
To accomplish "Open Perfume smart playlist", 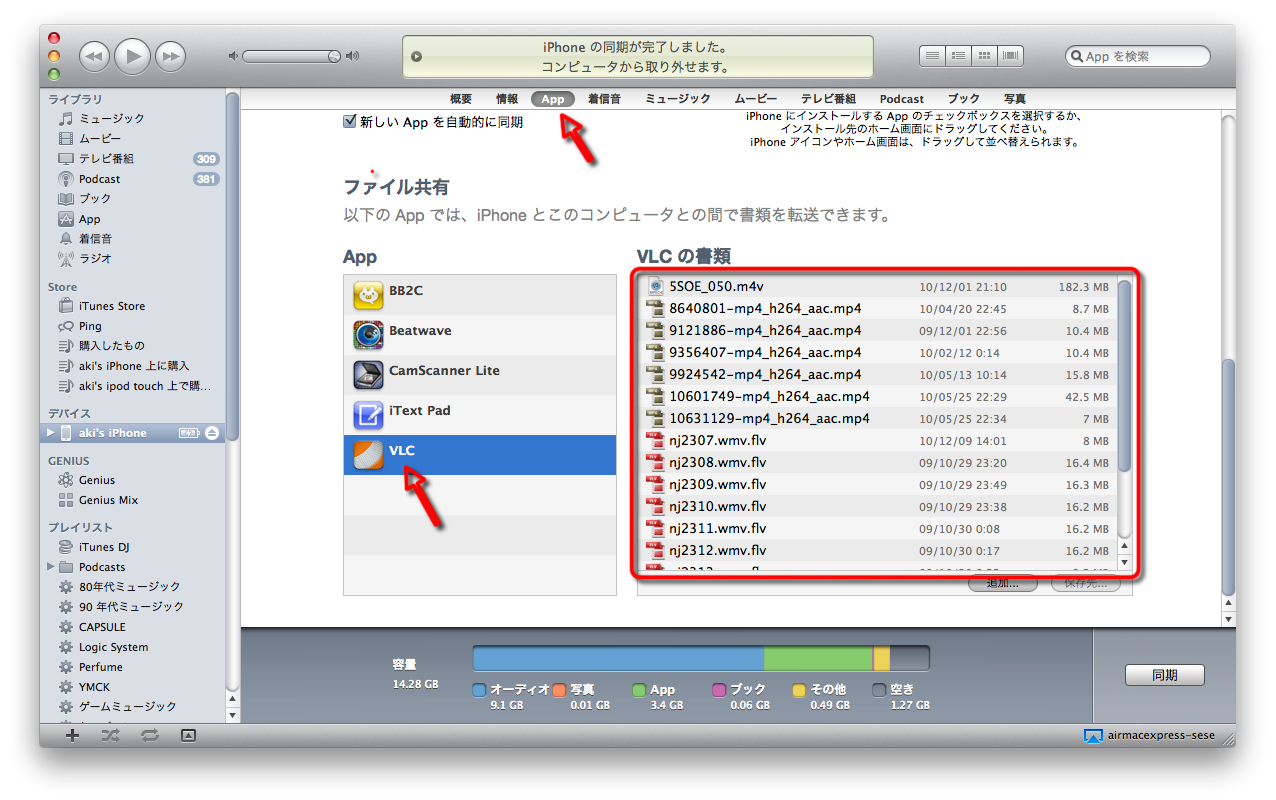I will pos(101,667).
